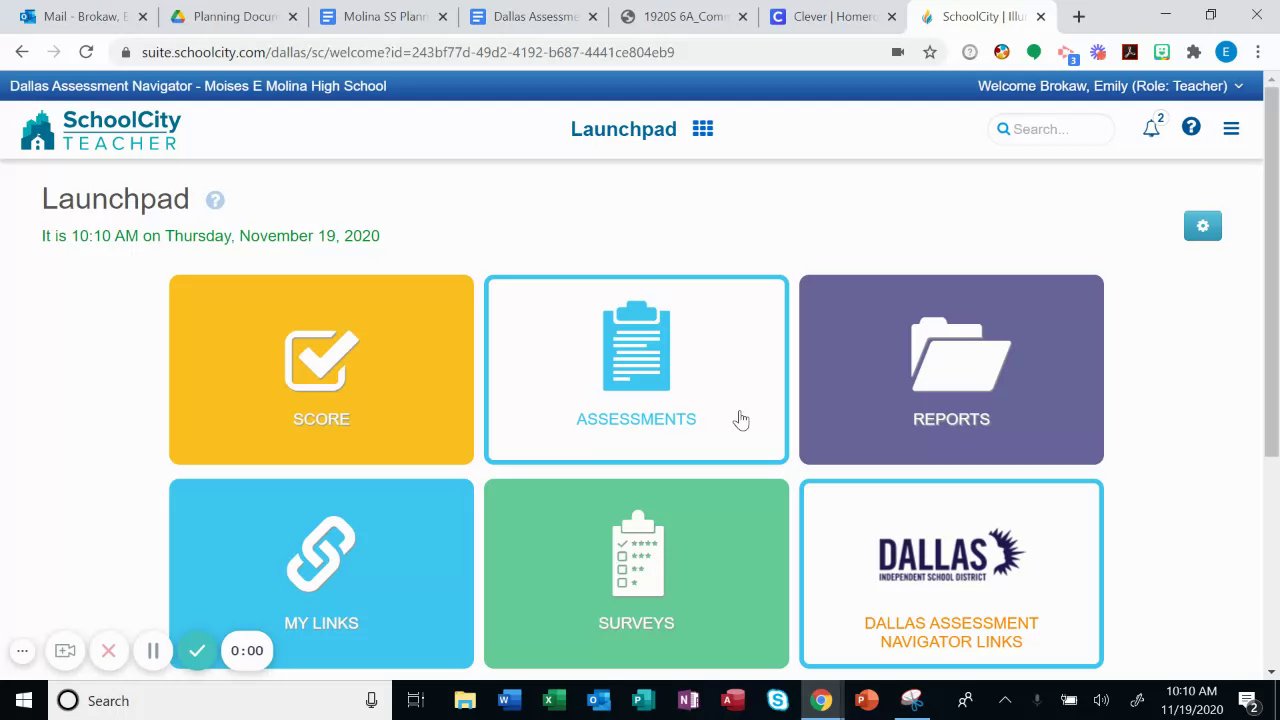Reload the page
The width and height of the screenshot is (1280, 720).
click(86, 52)
